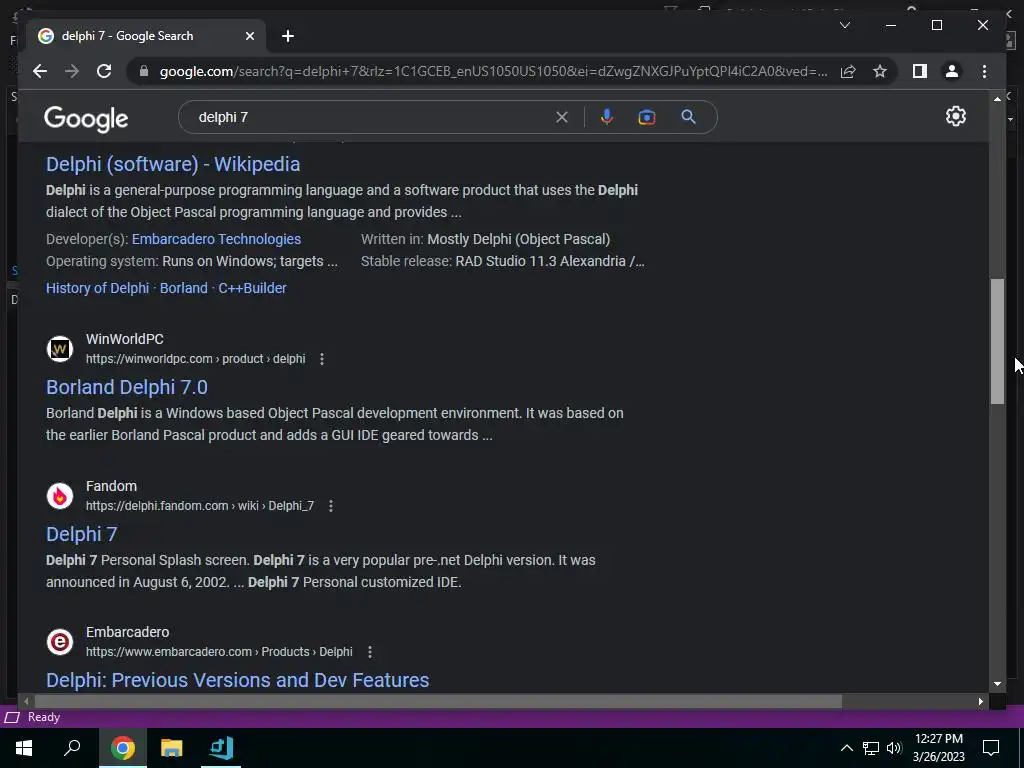Viewport: 1024px width, 768px height.
Task: Open options menu for Fandom result
Action: tap(330, 505)
